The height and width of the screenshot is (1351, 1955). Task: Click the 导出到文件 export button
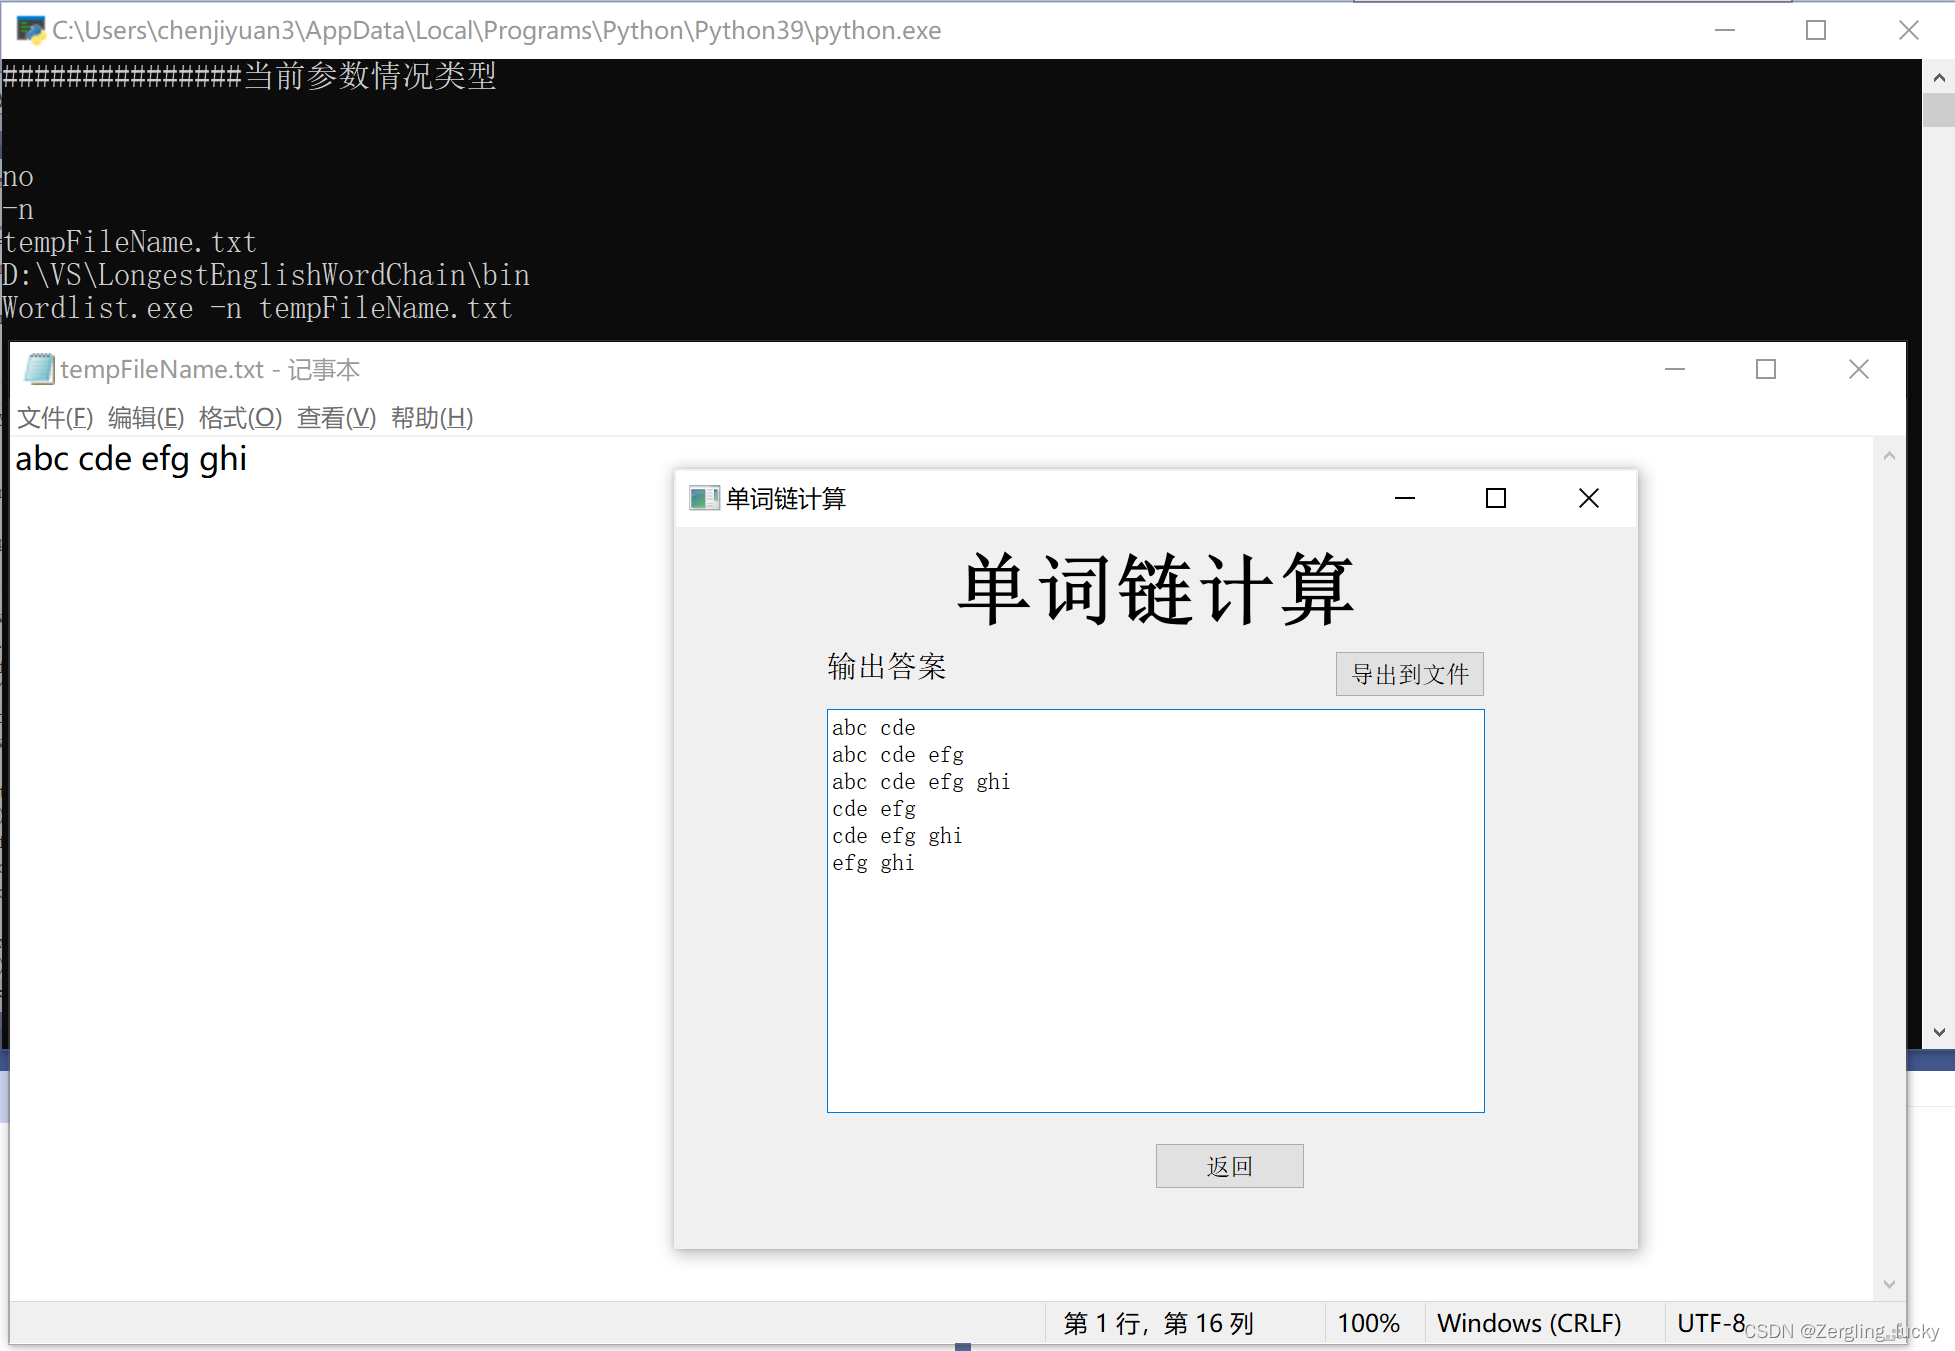pyautogui.click(x=1409, y=674)
